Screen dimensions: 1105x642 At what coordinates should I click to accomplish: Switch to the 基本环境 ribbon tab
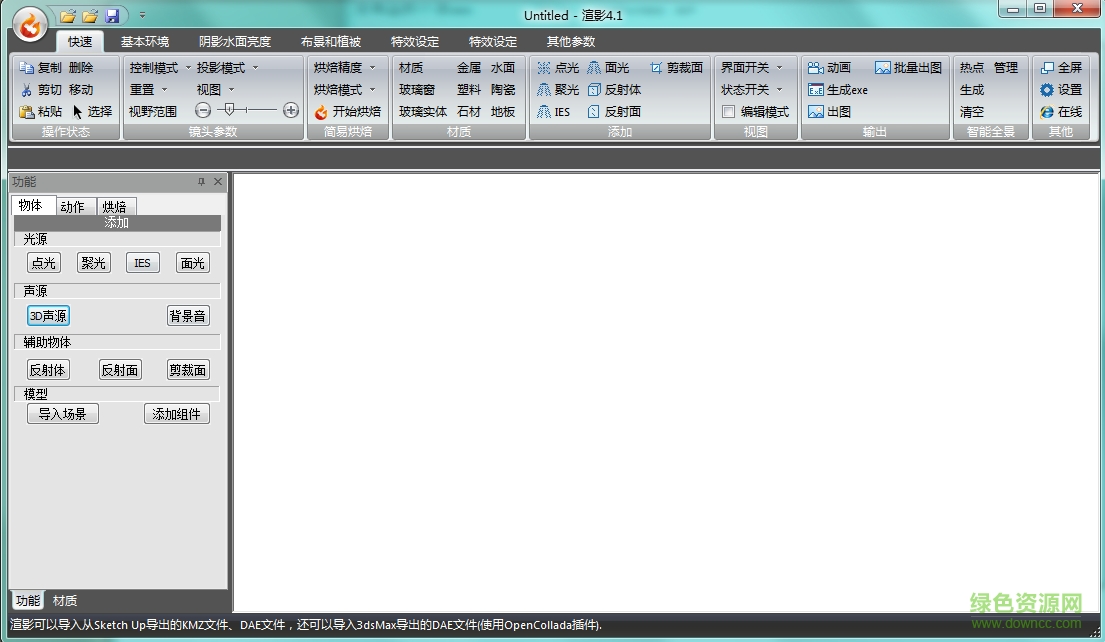pyautogui.click(x=145, y=42)
